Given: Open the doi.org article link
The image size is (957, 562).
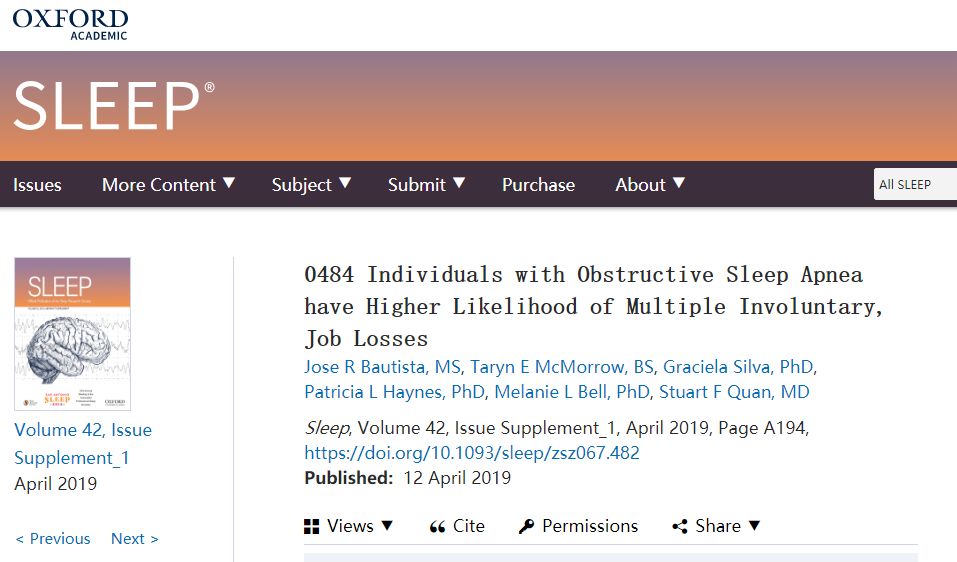Looking at the screenshot, I should 472,453.
